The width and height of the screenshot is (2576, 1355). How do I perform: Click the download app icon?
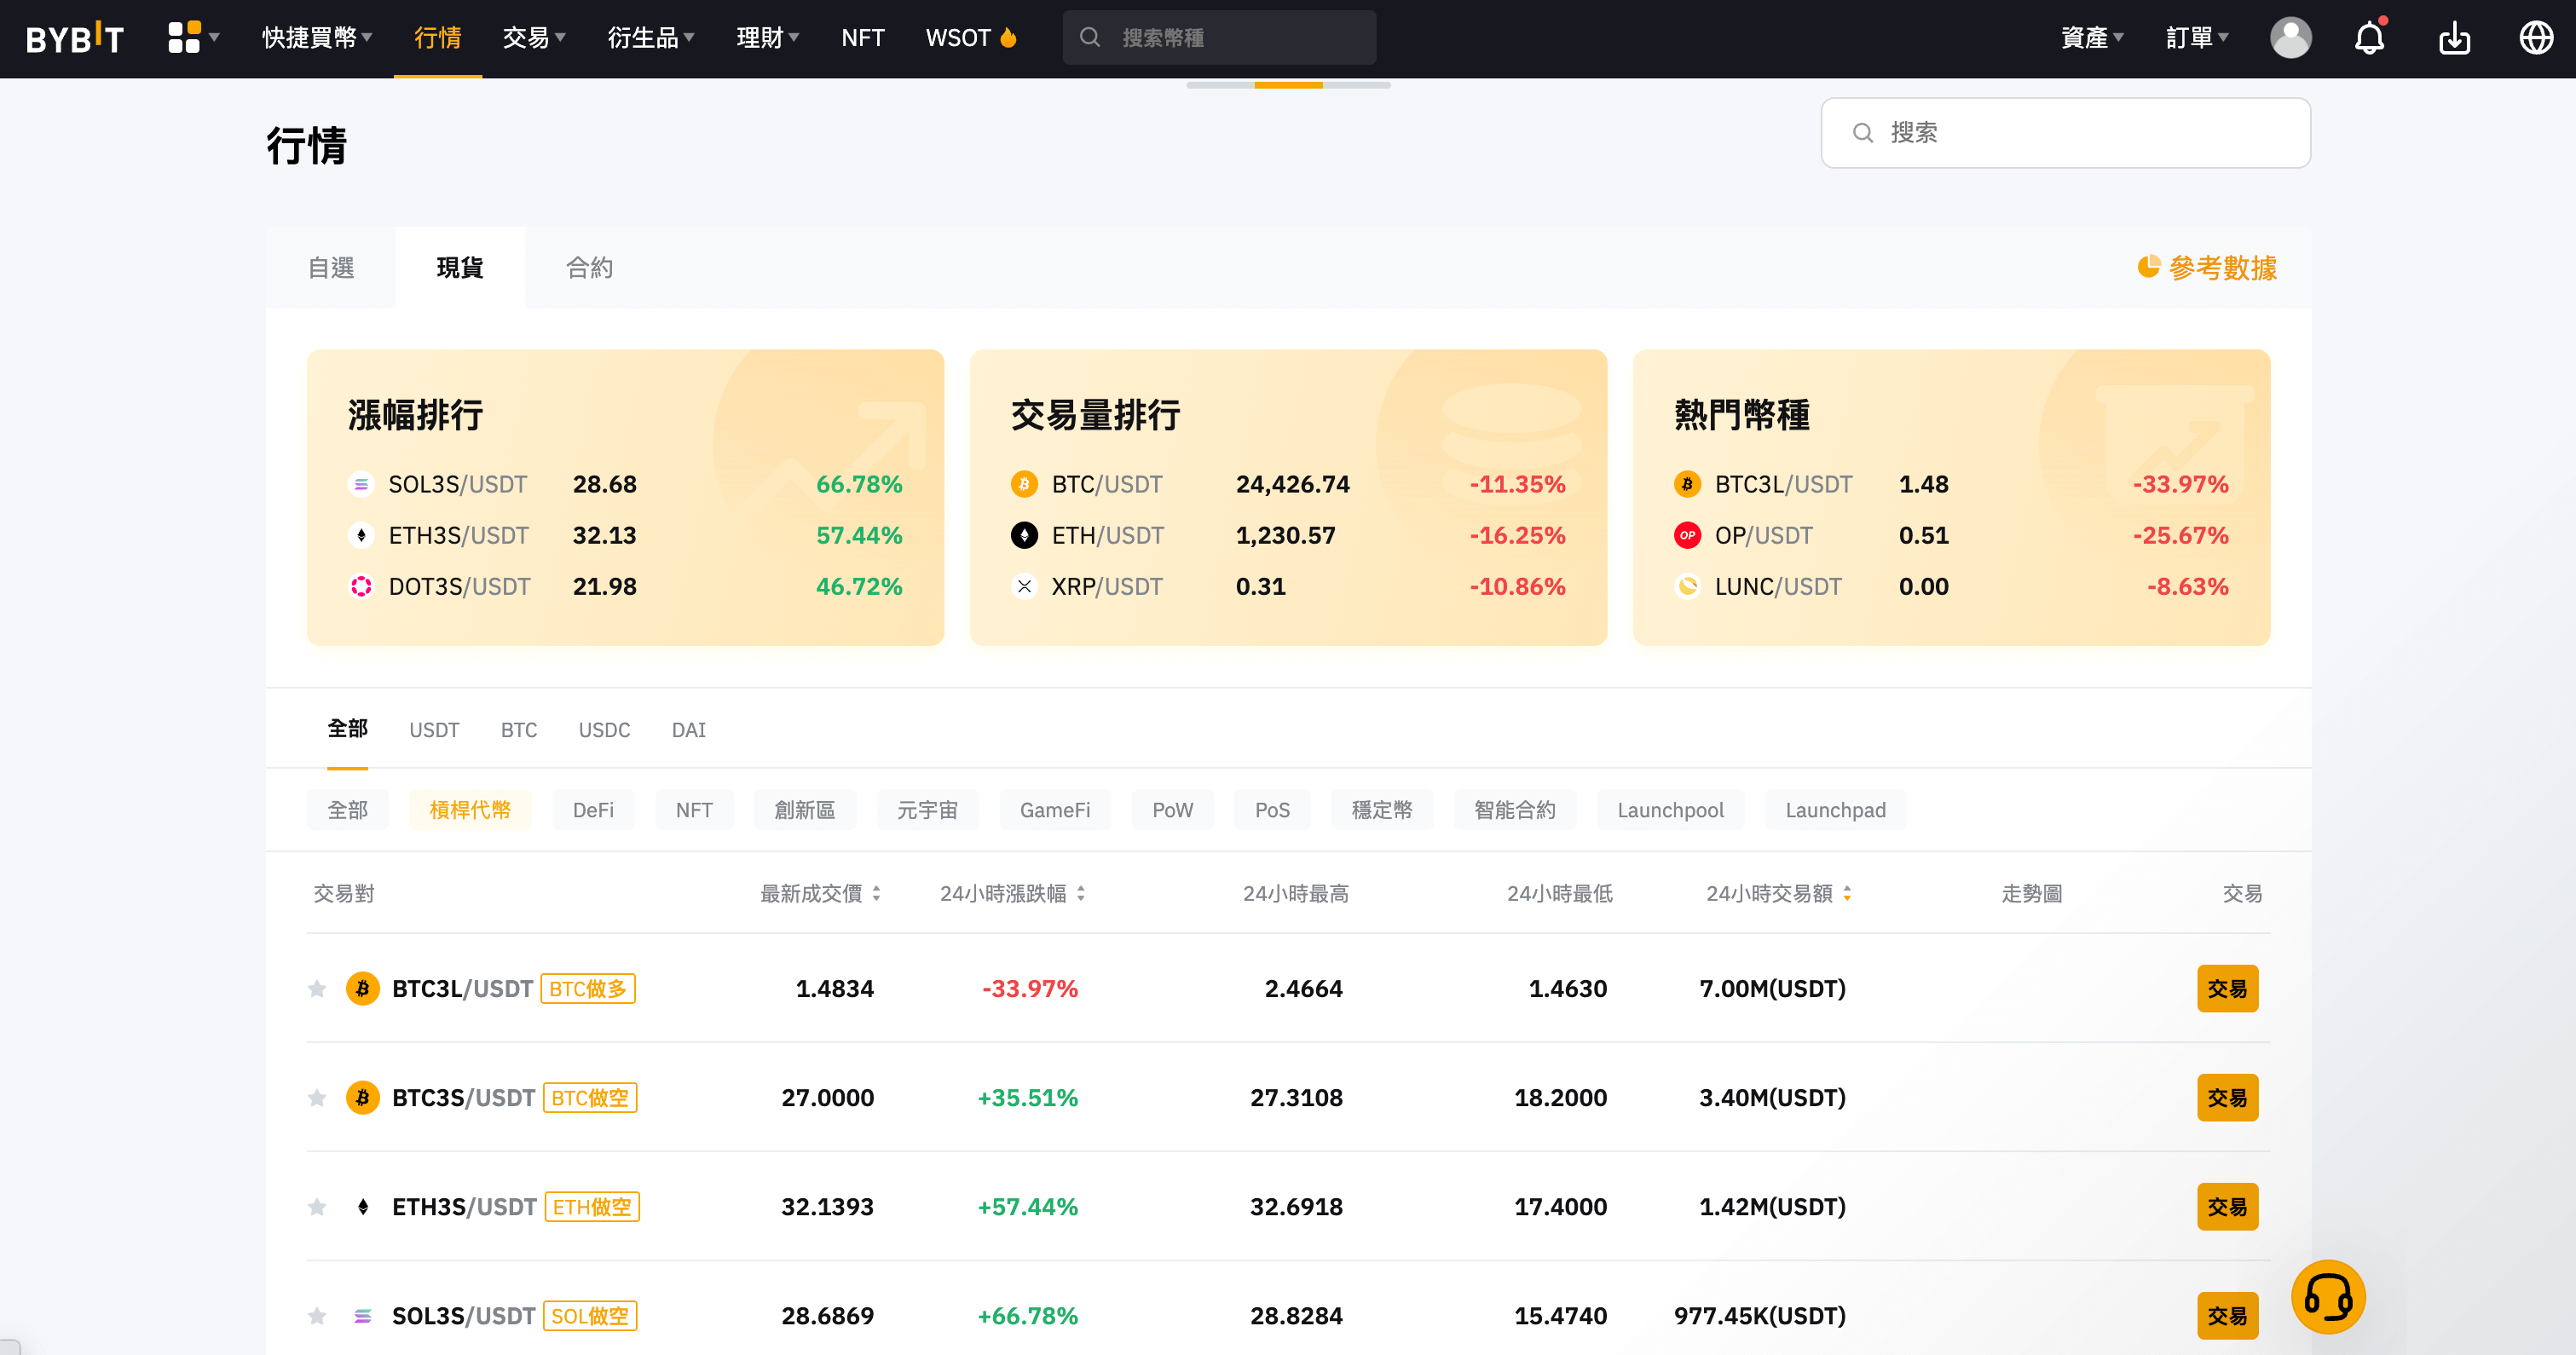[x=2454, y=38]
